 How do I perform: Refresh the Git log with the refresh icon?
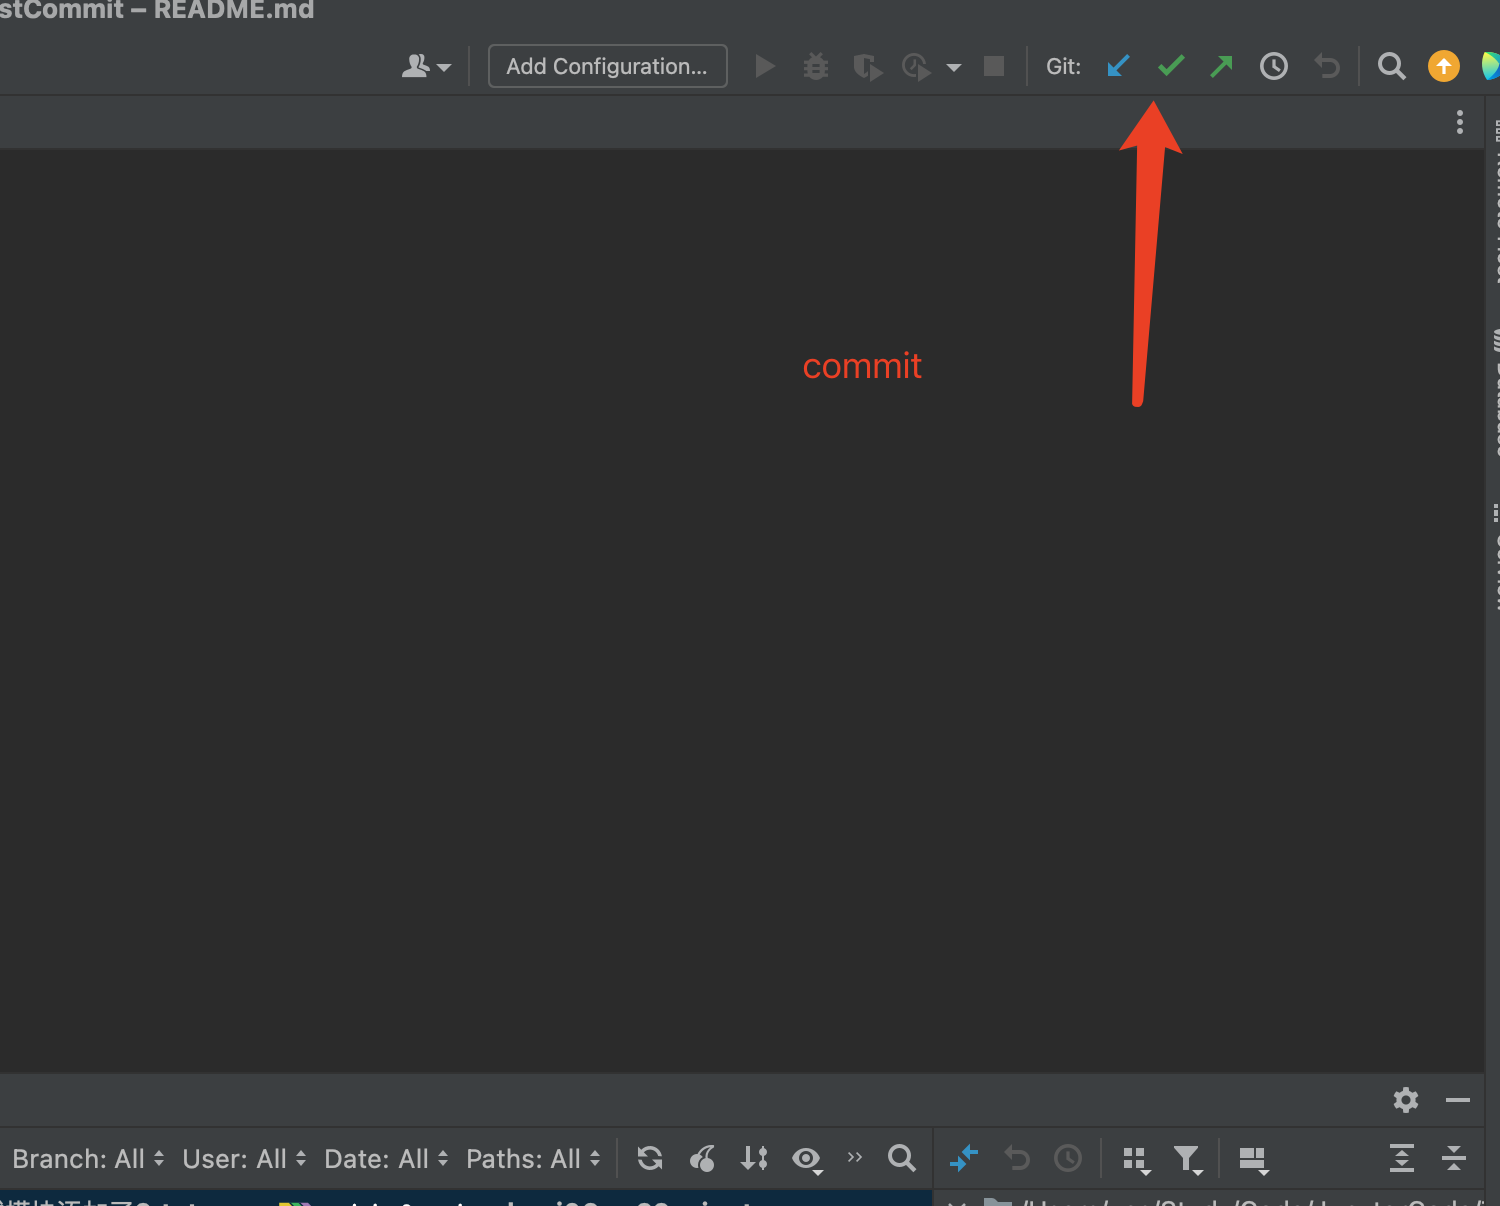coord(649,1158)
